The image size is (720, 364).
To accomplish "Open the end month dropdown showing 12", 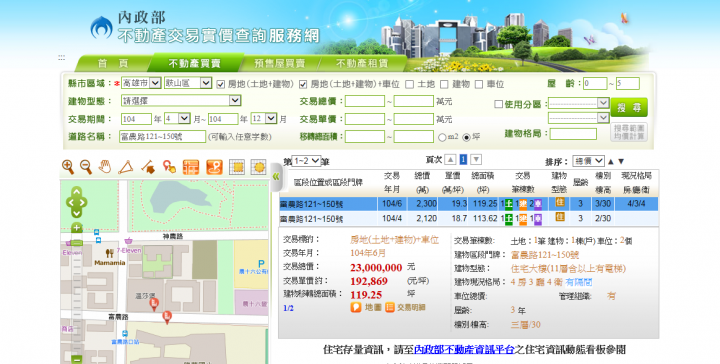I will click(264, 119).
